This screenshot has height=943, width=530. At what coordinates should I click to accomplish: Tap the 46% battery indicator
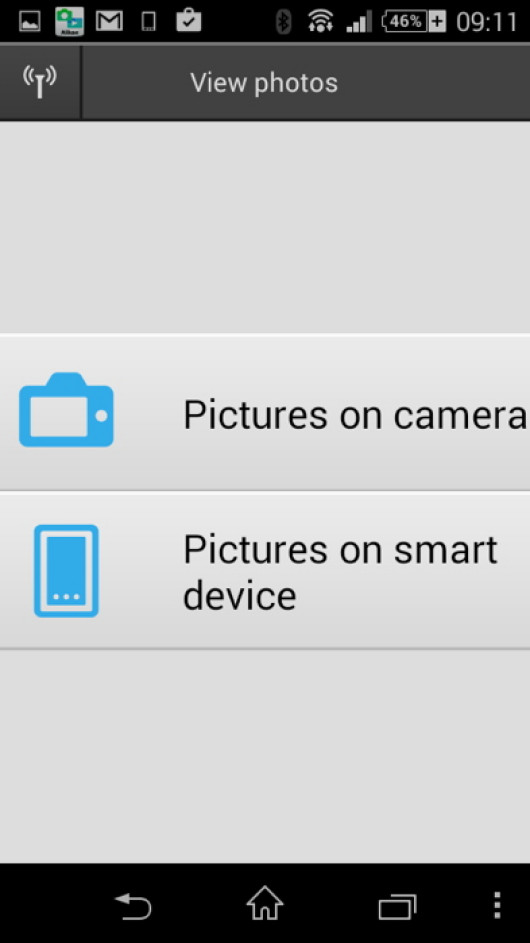[414, 22]
